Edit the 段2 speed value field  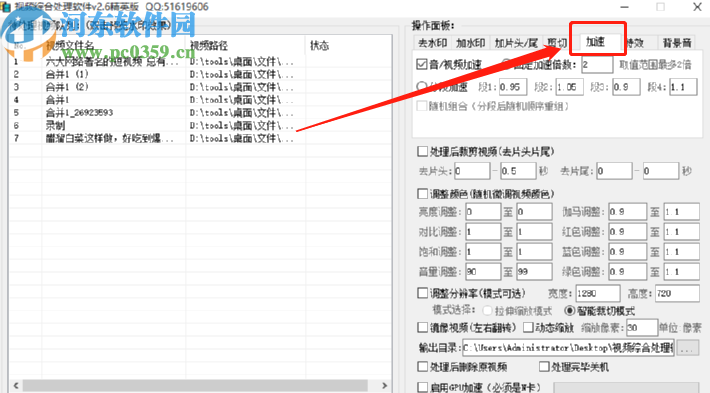[569, 87]
